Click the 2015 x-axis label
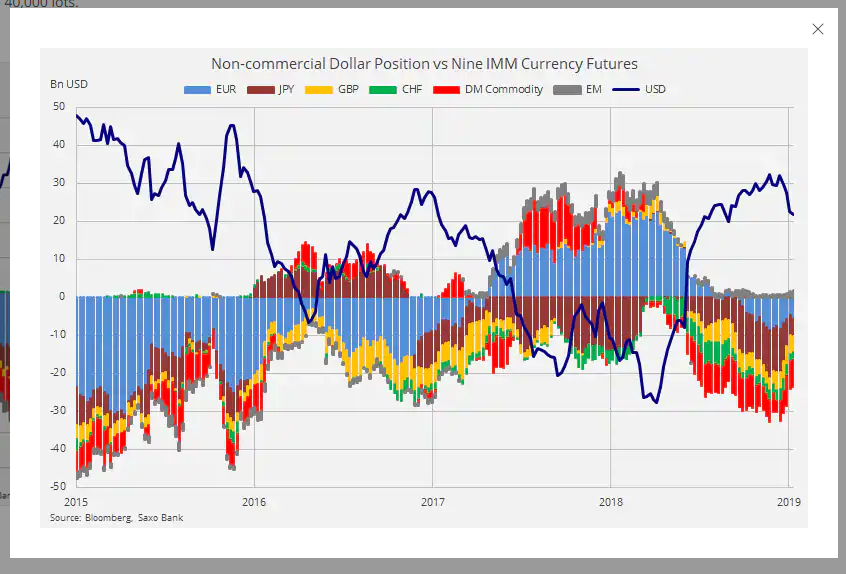846x574 pixels. point(76,502)
